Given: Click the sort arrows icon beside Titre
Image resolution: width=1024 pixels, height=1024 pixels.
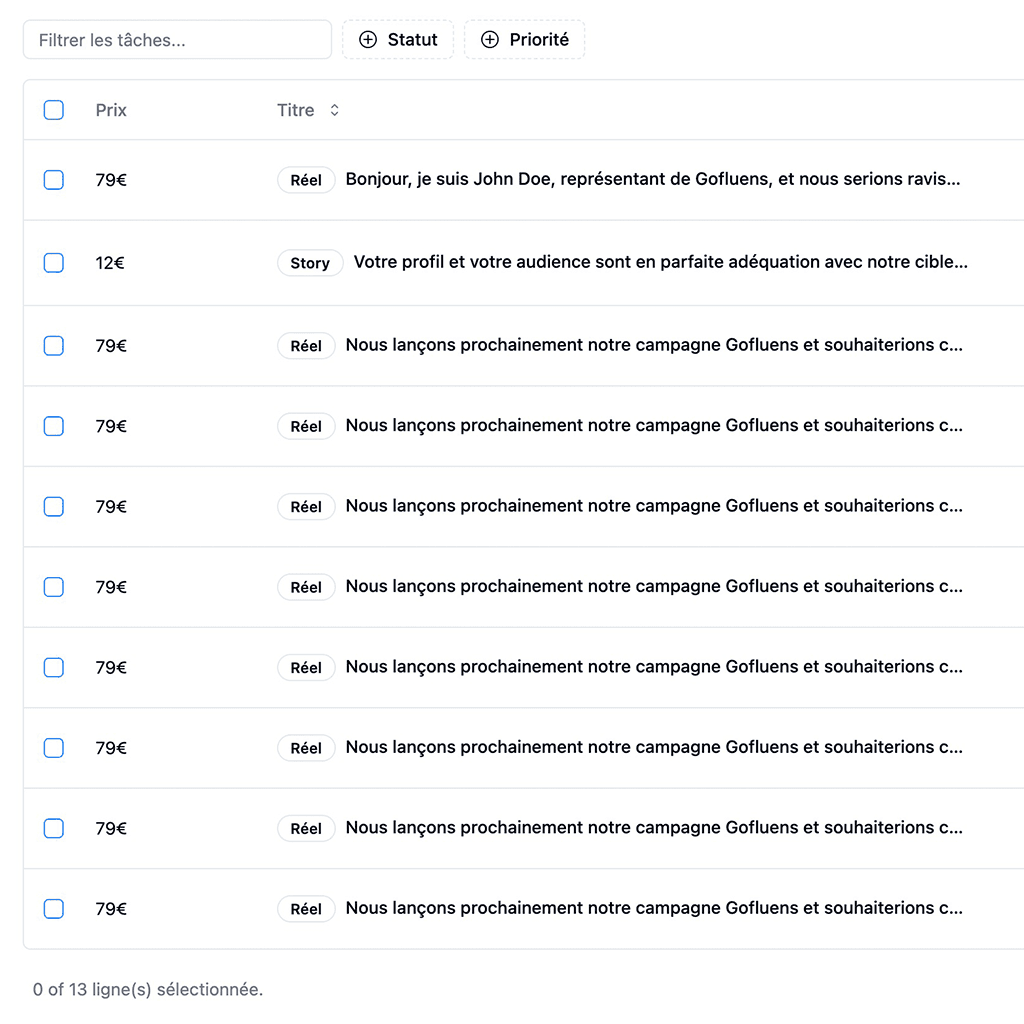Looking at the screenshot, I should click(334, 110).
